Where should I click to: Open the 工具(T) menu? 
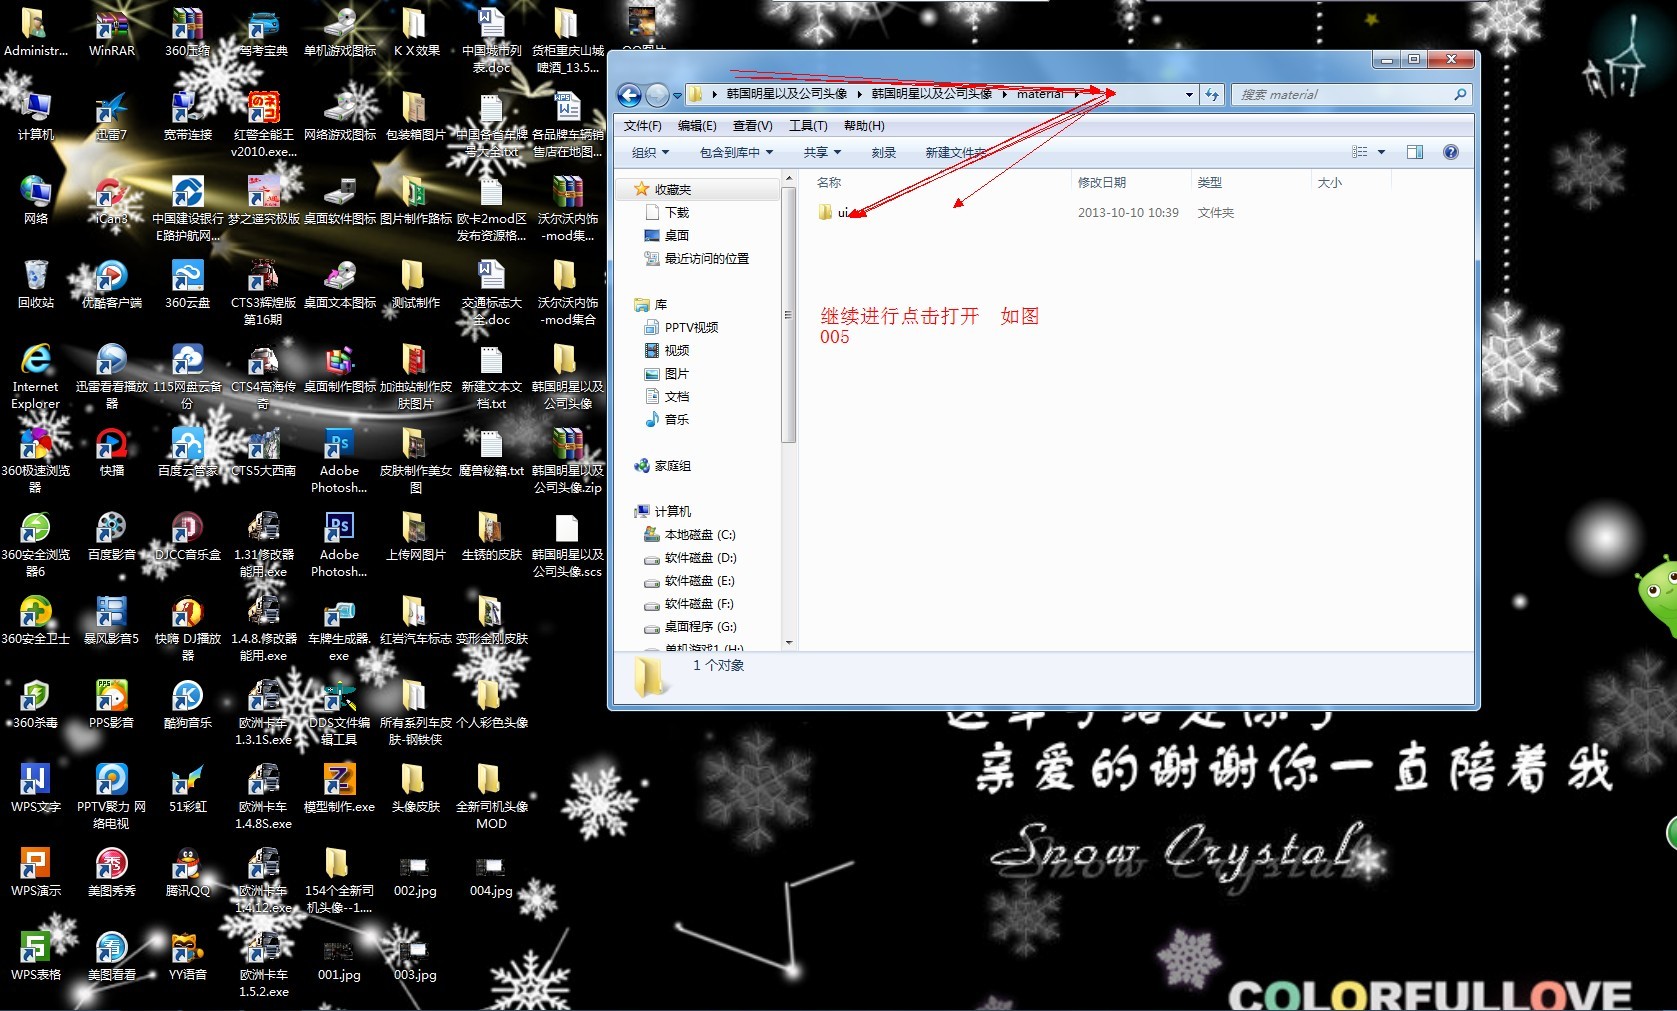point(808,126)
